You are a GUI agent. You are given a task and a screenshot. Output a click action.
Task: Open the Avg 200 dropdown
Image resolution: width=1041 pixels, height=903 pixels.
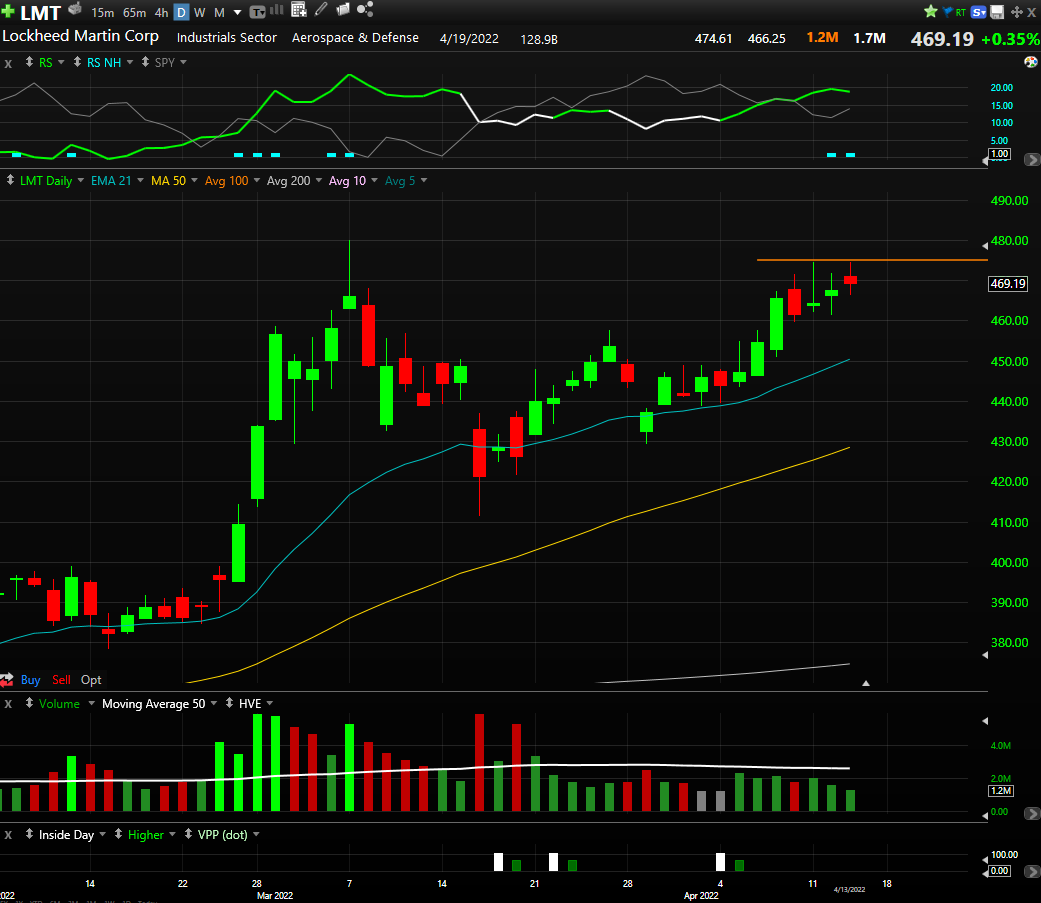[x=319, y=181]
